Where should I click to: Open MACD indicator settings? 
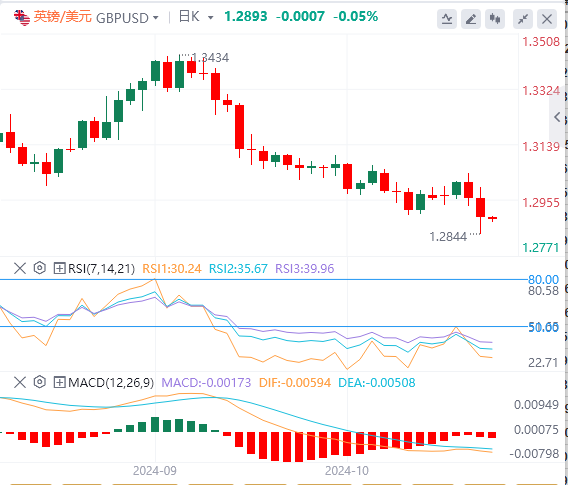[39, 382]
